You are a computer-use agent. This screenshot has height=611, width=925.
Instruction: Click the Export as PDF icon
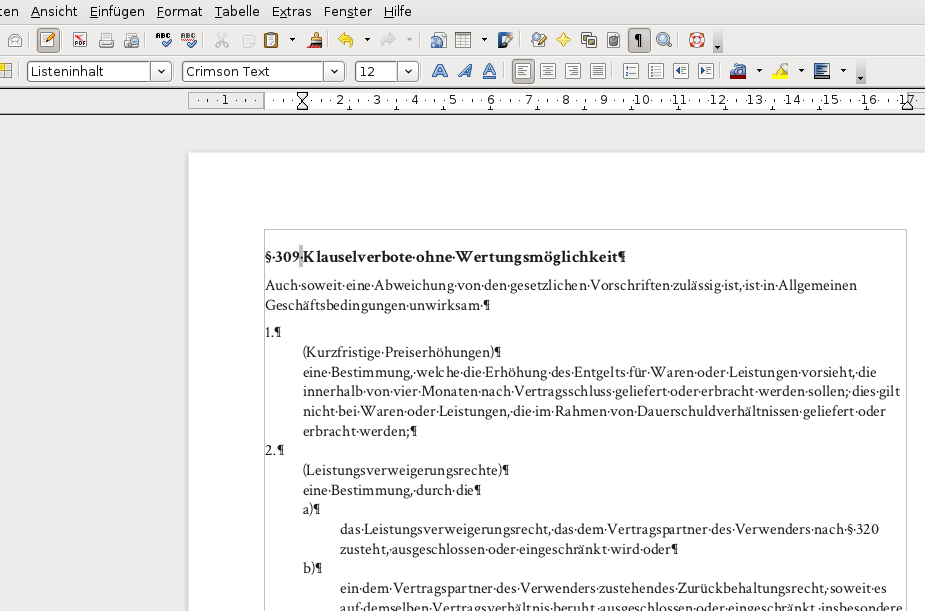[x=79, y=40]
